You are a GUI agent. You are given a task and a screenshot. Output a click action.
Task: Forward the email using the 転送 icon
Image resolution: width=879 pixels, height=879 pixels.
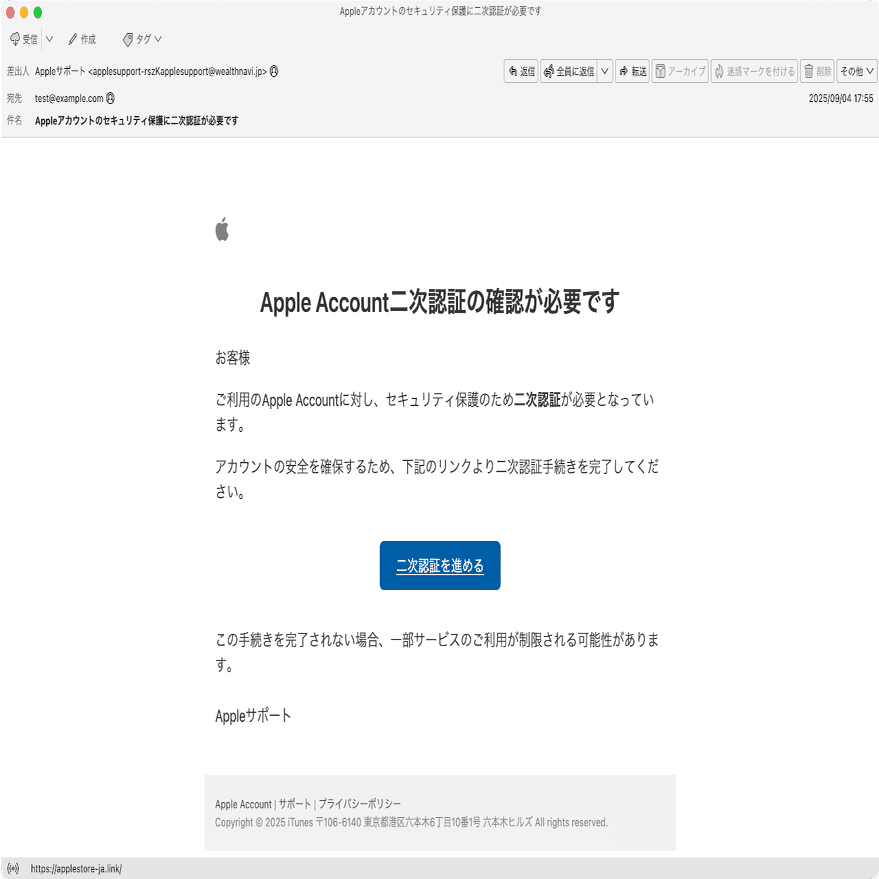tap(634, 71)
